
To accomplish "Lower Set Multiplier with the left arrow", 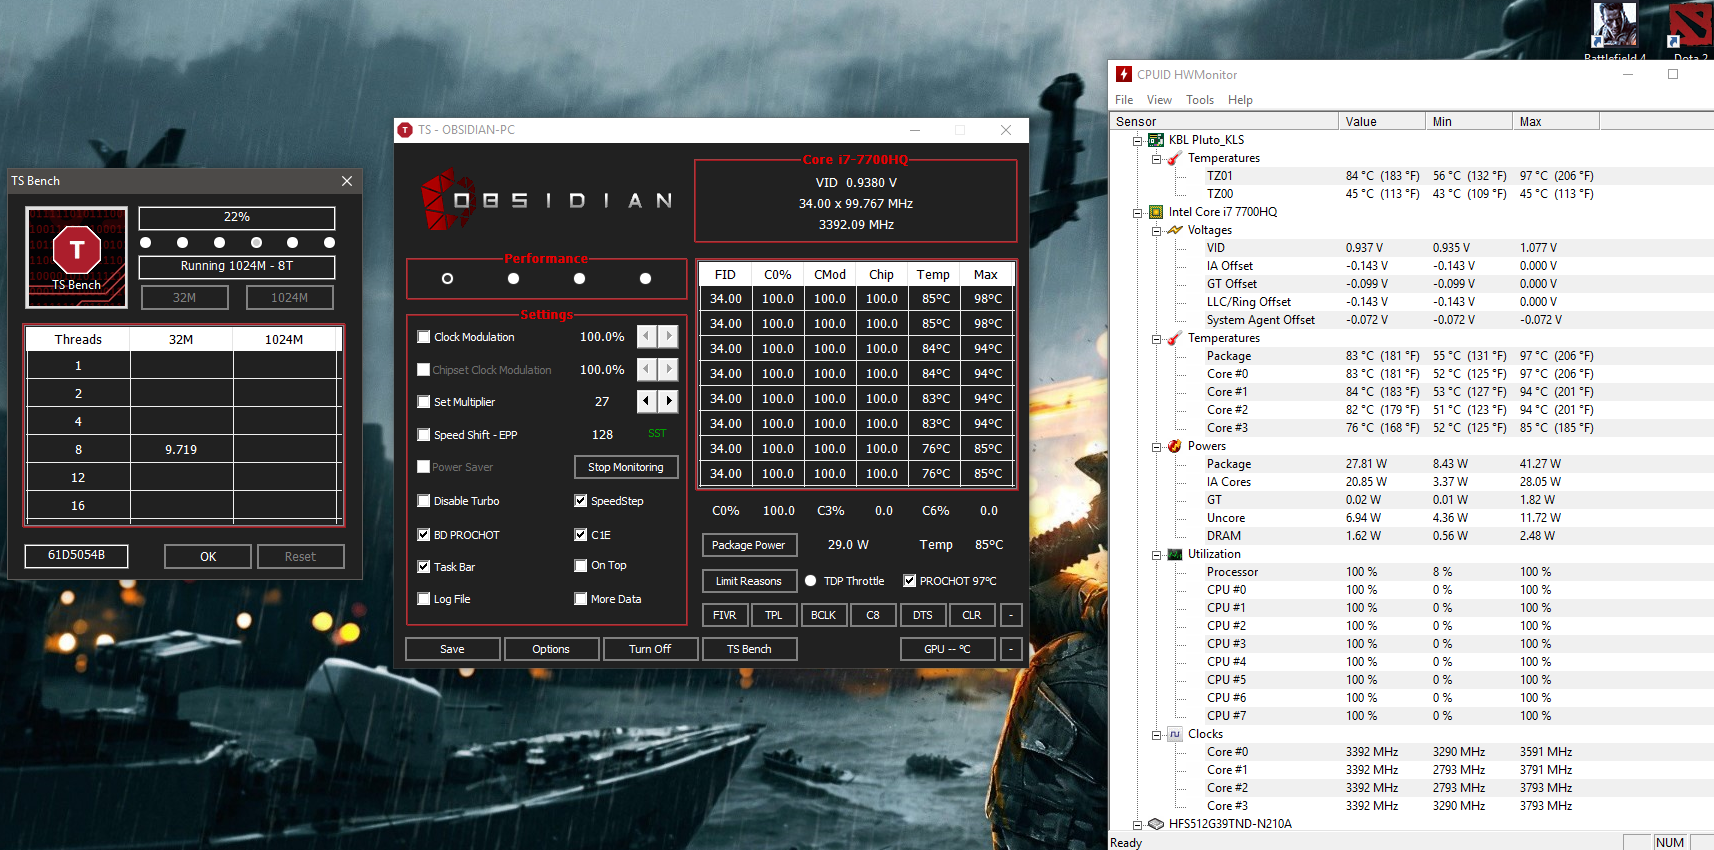I will 647,401.
